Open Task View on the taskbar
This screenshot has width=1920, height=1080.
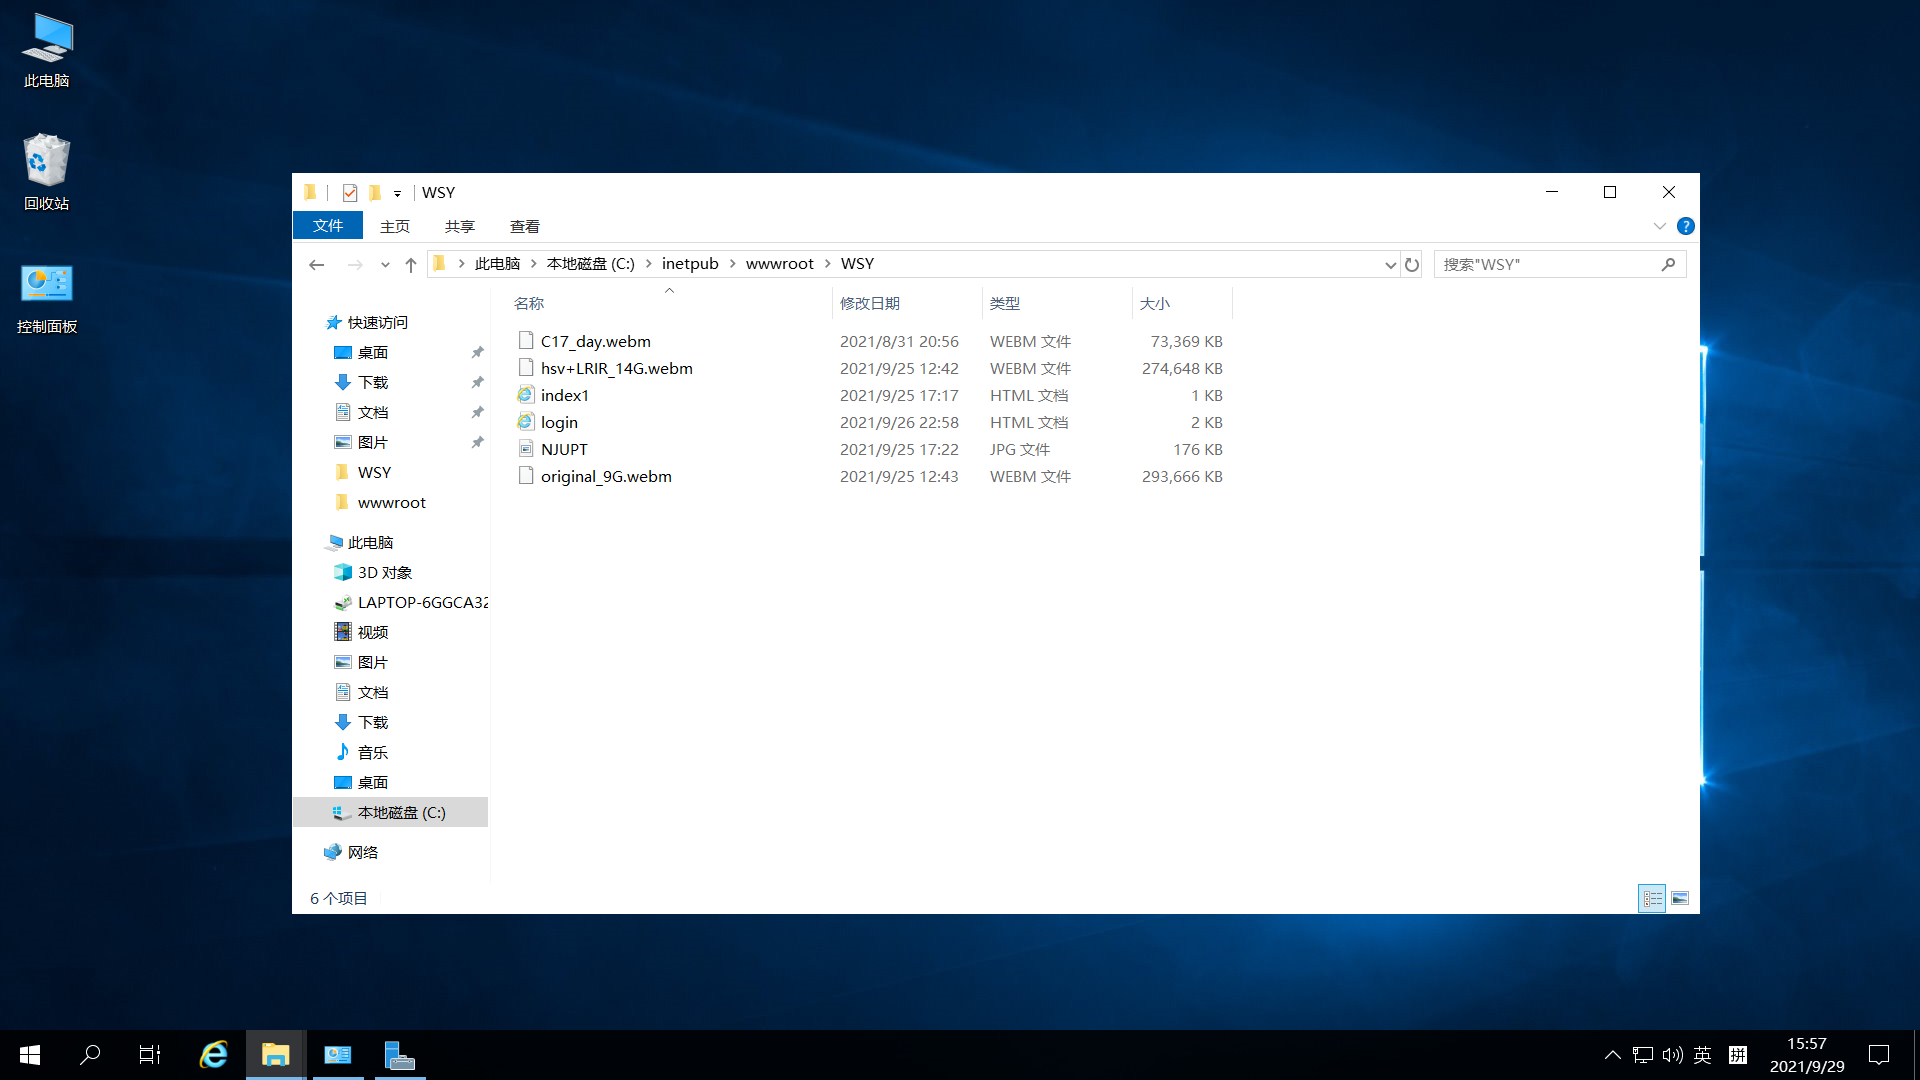coord(150,1055)
